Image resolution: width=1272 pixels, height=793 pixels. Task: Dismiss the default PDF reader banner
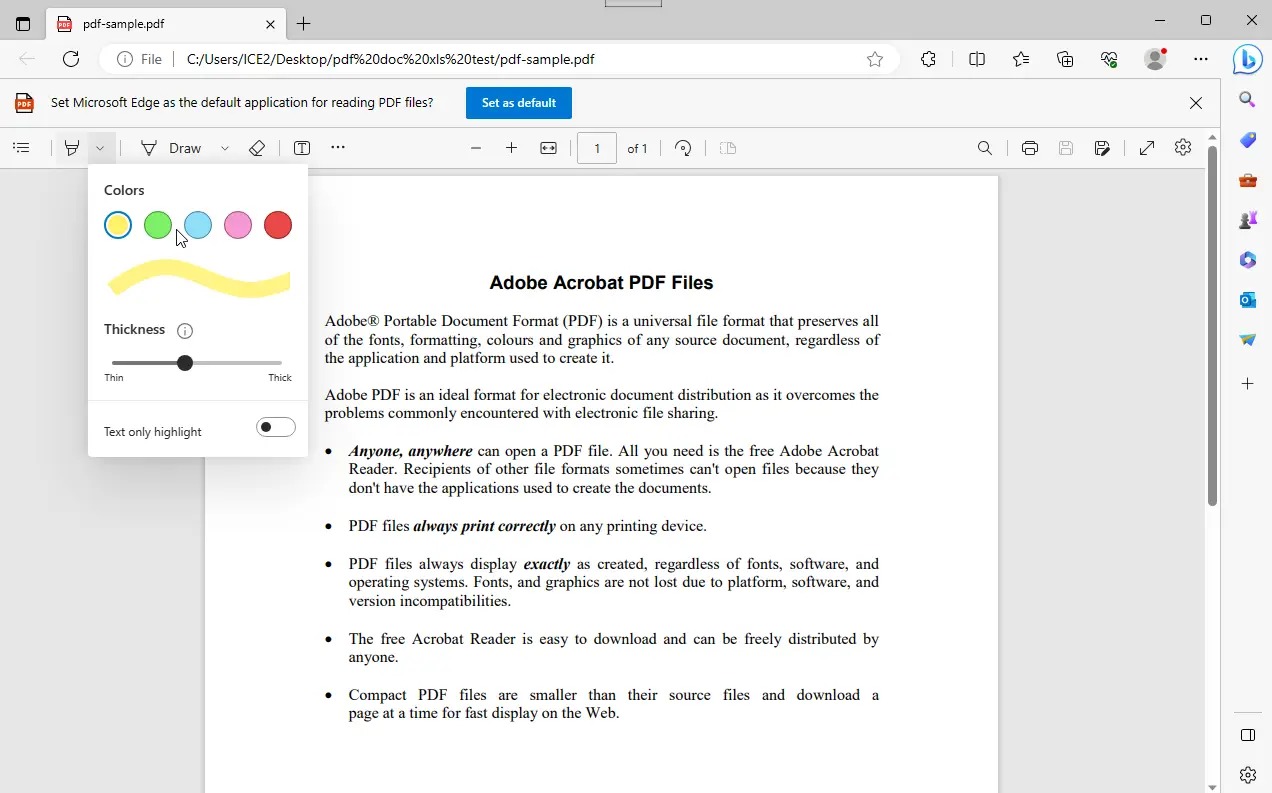[x=1196, y=103]
